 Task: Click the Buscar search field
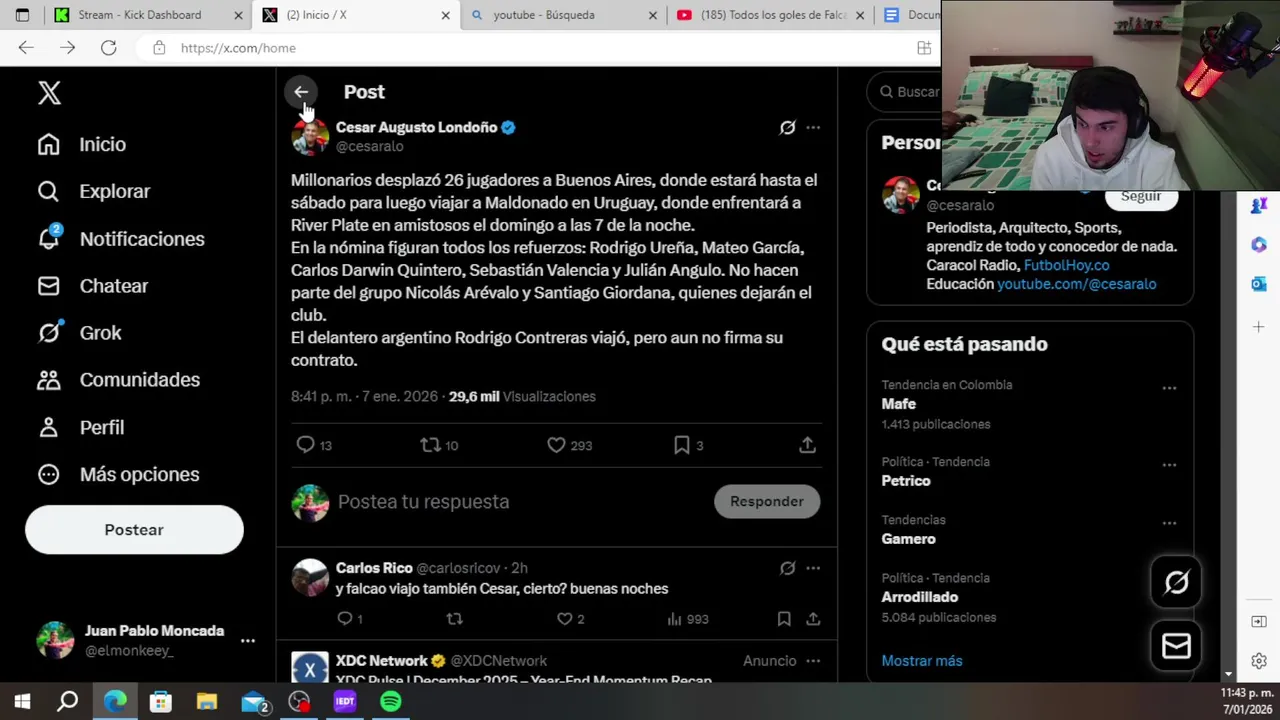904,92
